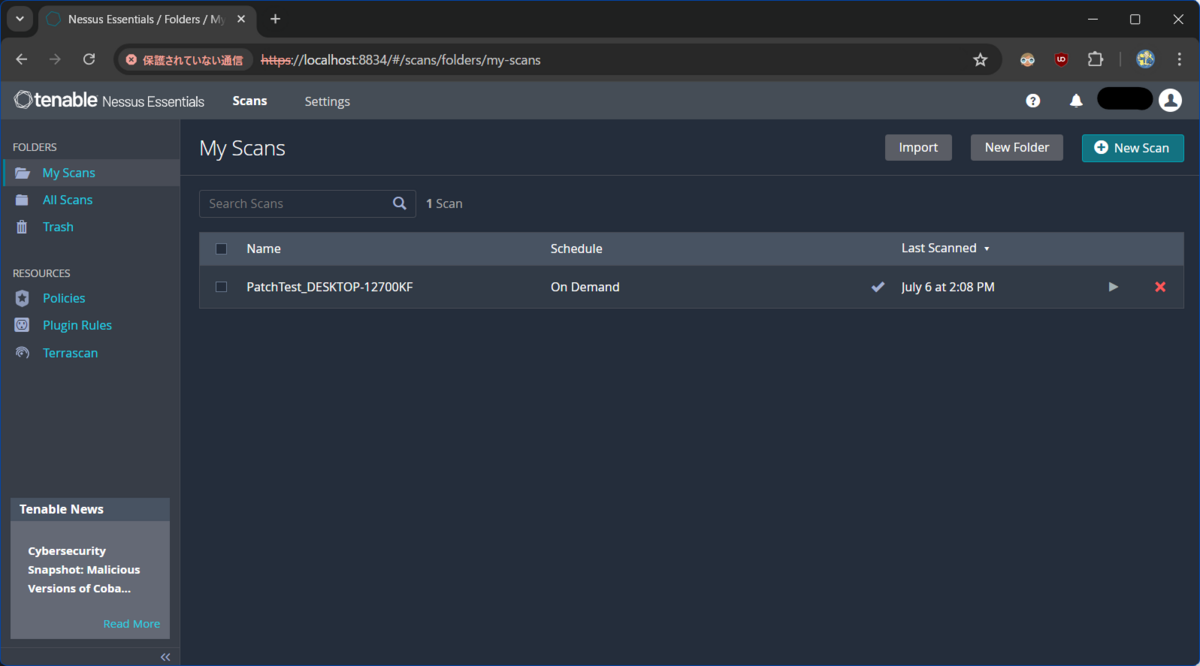Open the eyeglasses-face extension icon
The image size is (1200, 666).
pos(1027,60)
